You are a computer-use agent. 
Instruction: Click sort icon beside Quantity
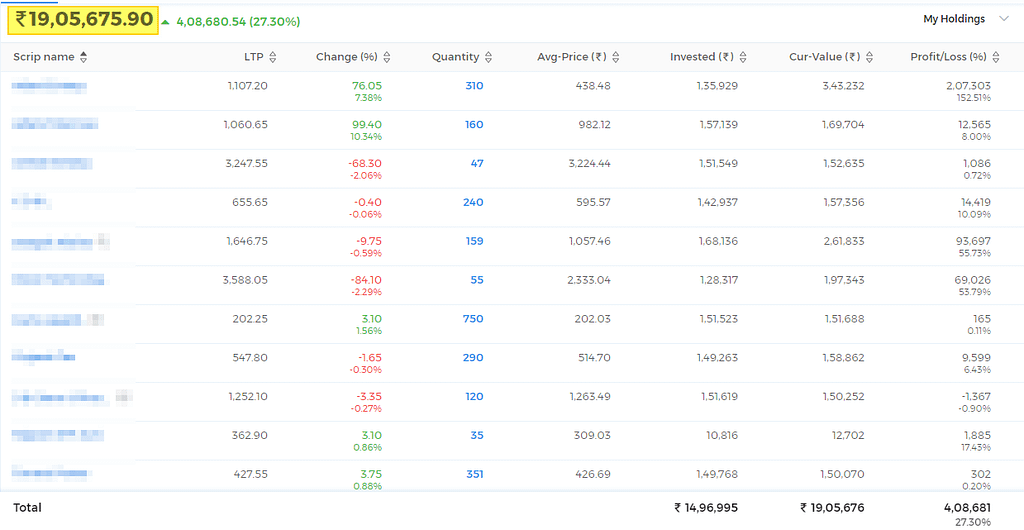click(488, 57)
